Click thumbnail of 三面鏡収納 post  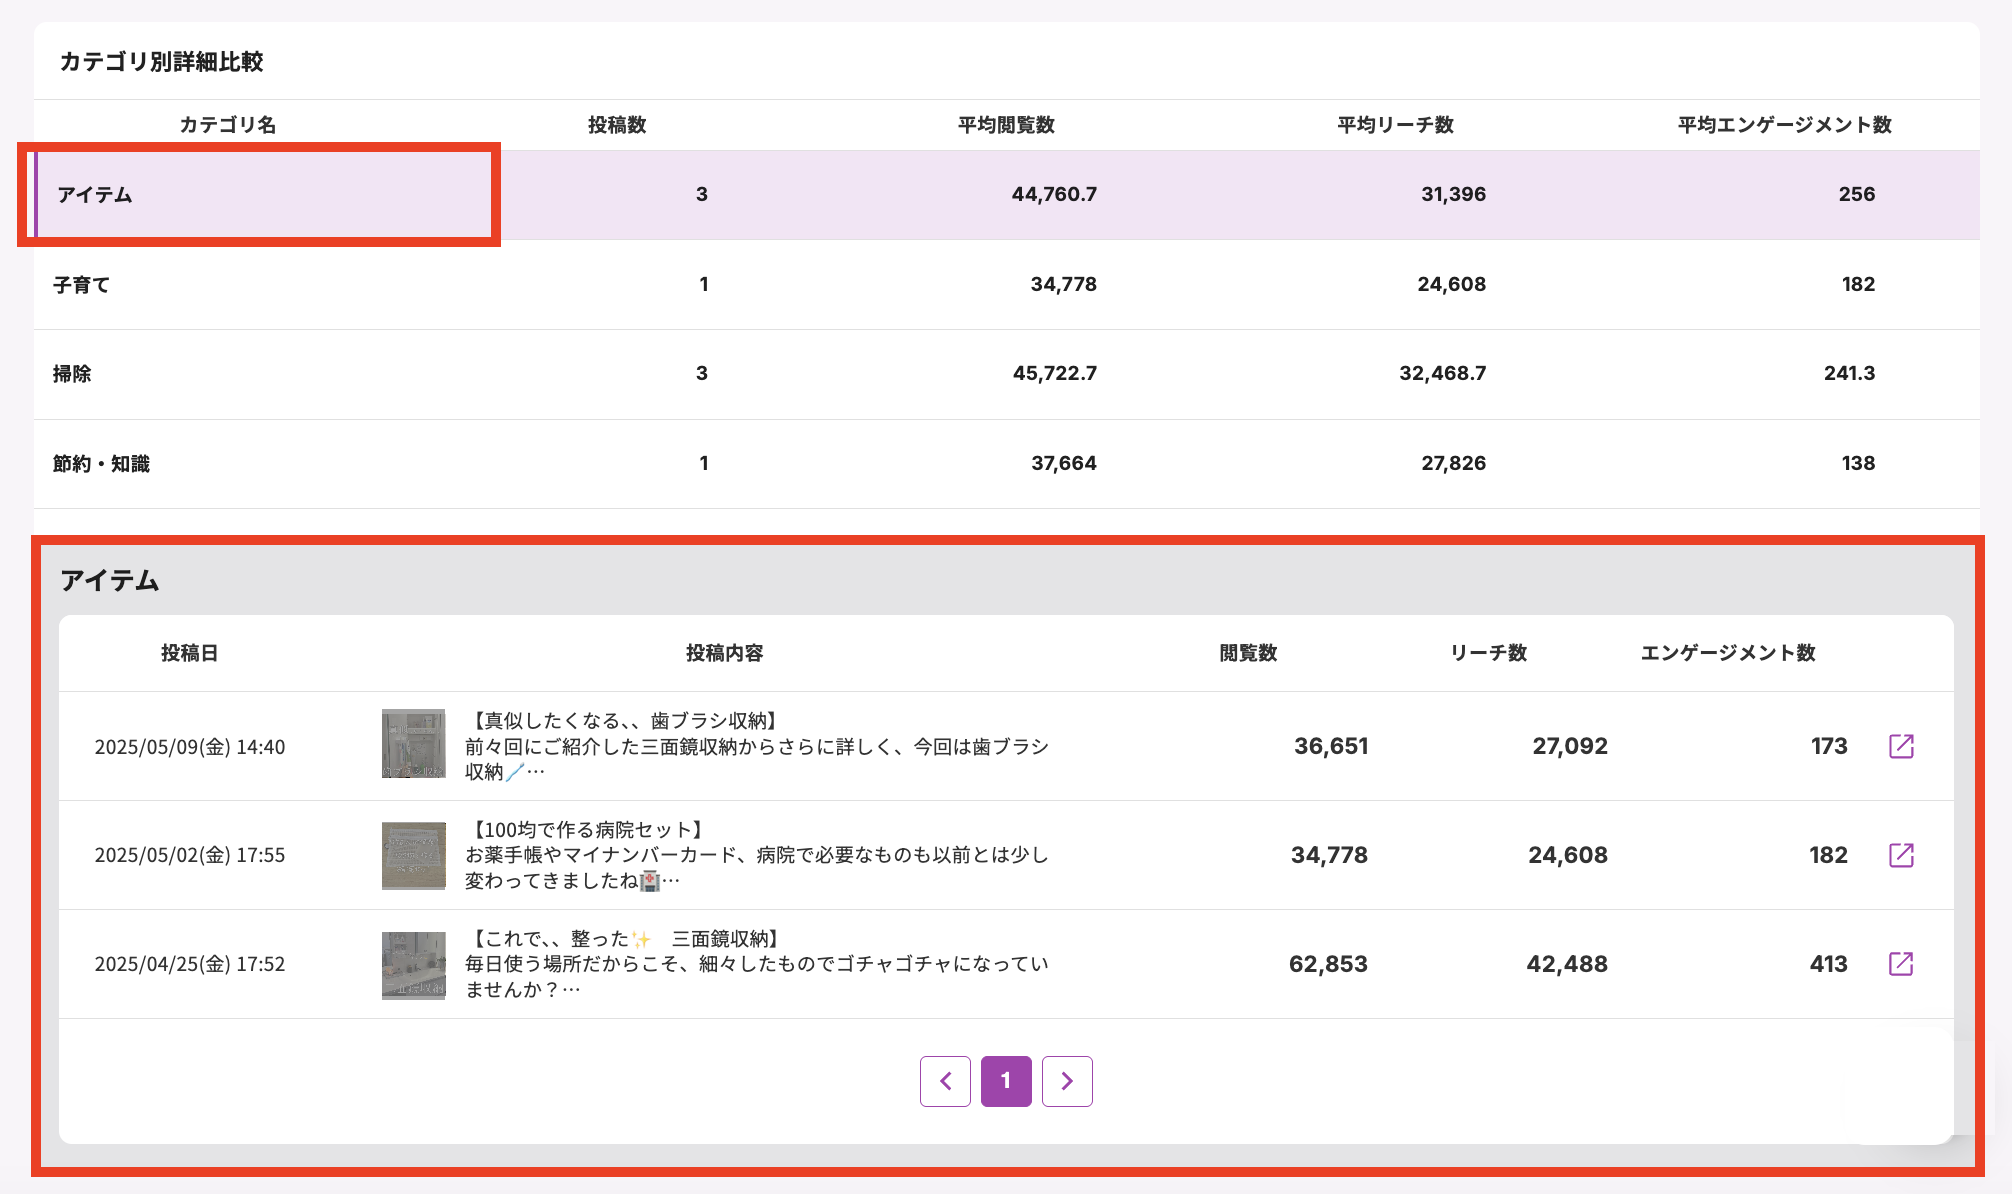(413, 965)
